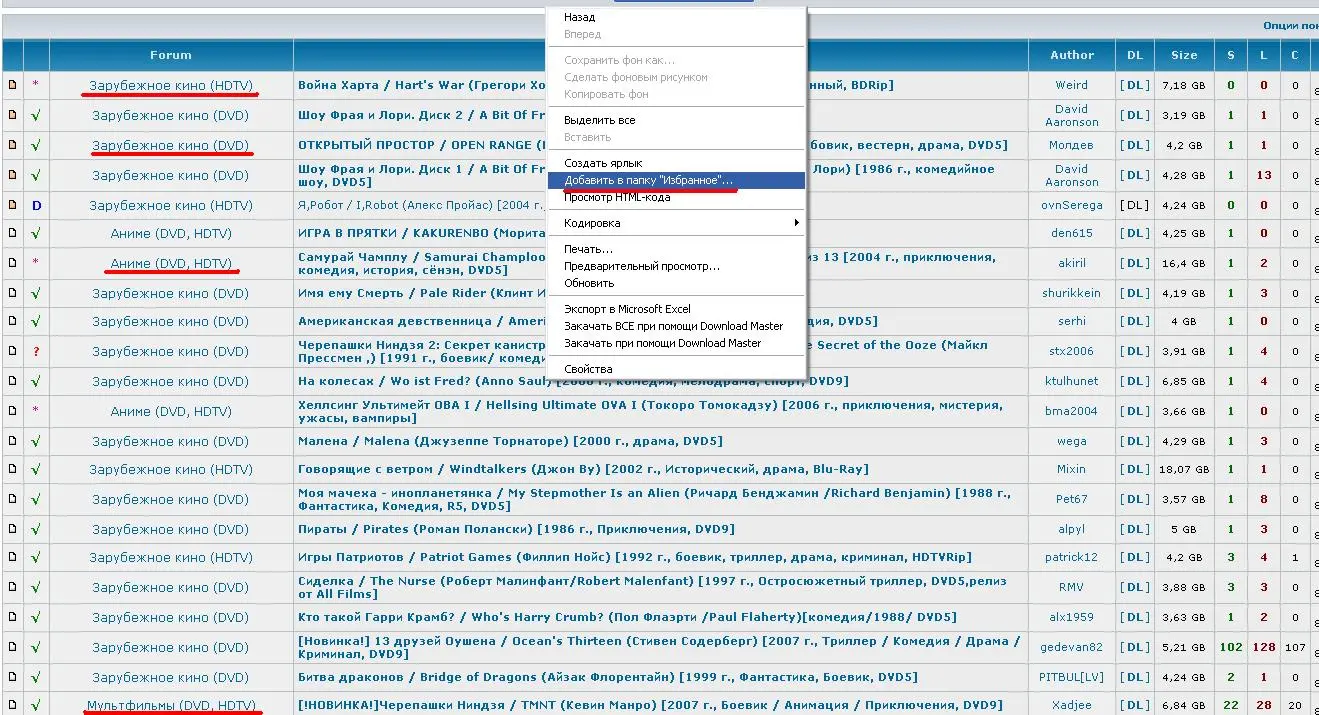The width and height of the screenshot is (1319, 715).
Task: Click the 16,4 GB size cell
Action: coord(1184,263)
